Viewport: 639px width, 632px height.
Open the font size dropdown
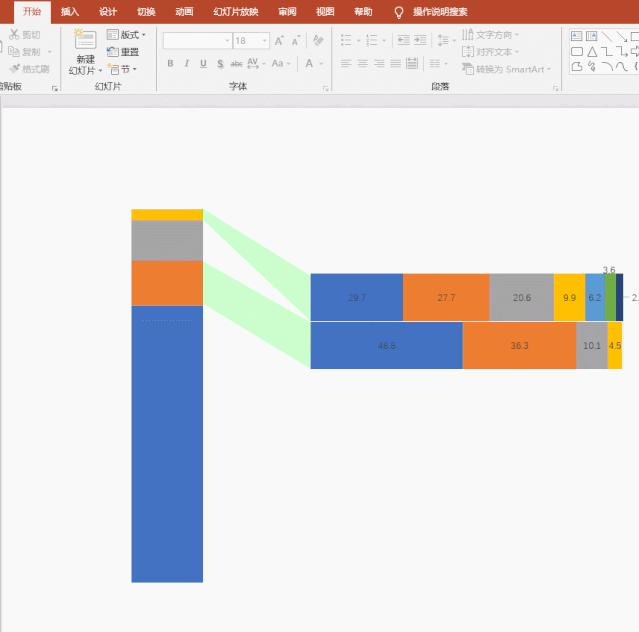[x=264, y=41]
